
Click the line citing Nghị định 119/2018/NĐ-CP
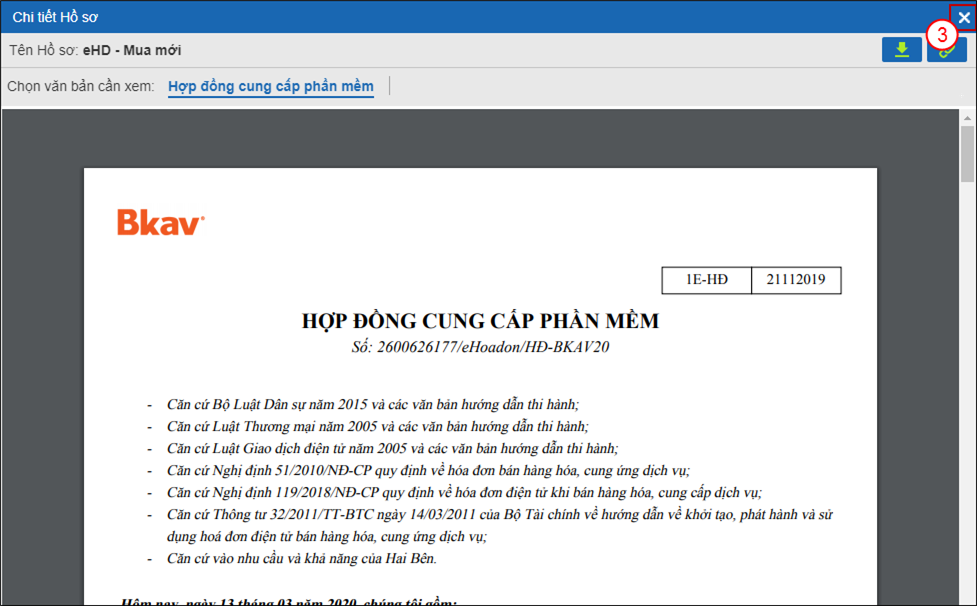(x=464, y=493)
